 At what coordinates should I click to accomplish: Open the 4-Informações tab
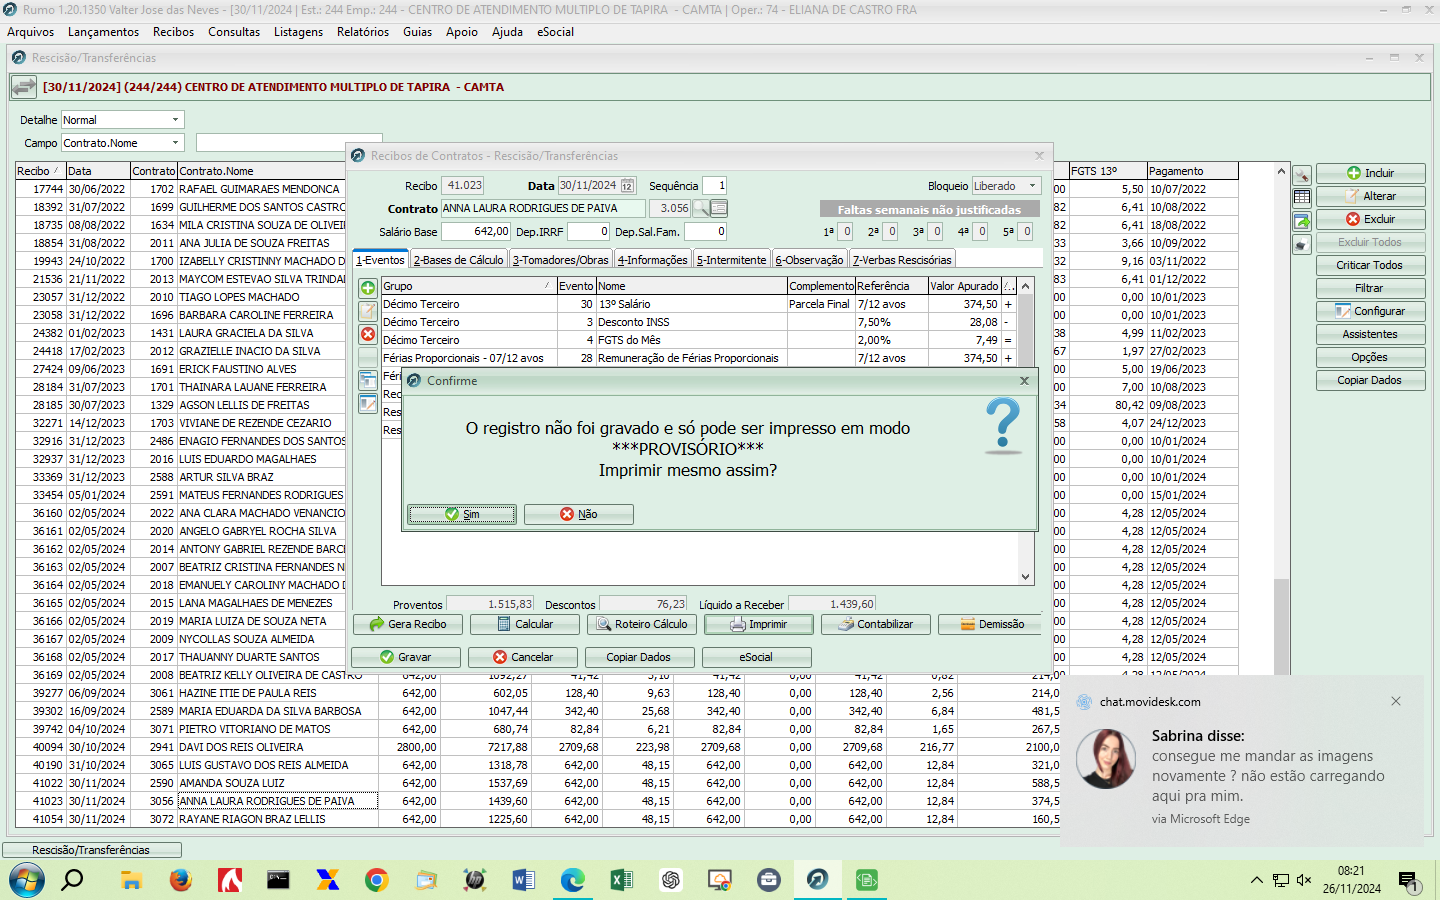[x=652, y=260]
